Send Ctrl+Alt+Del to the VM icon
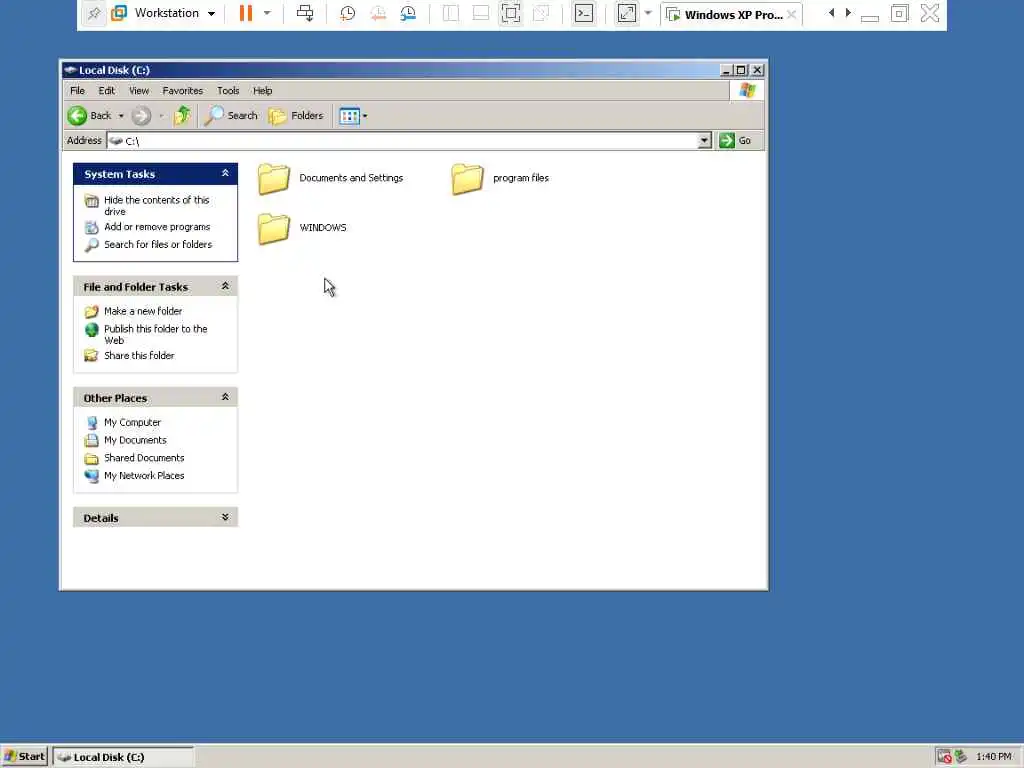This screenshot has height=768, width=1024. pyautogui.click(x=305, y=13)
